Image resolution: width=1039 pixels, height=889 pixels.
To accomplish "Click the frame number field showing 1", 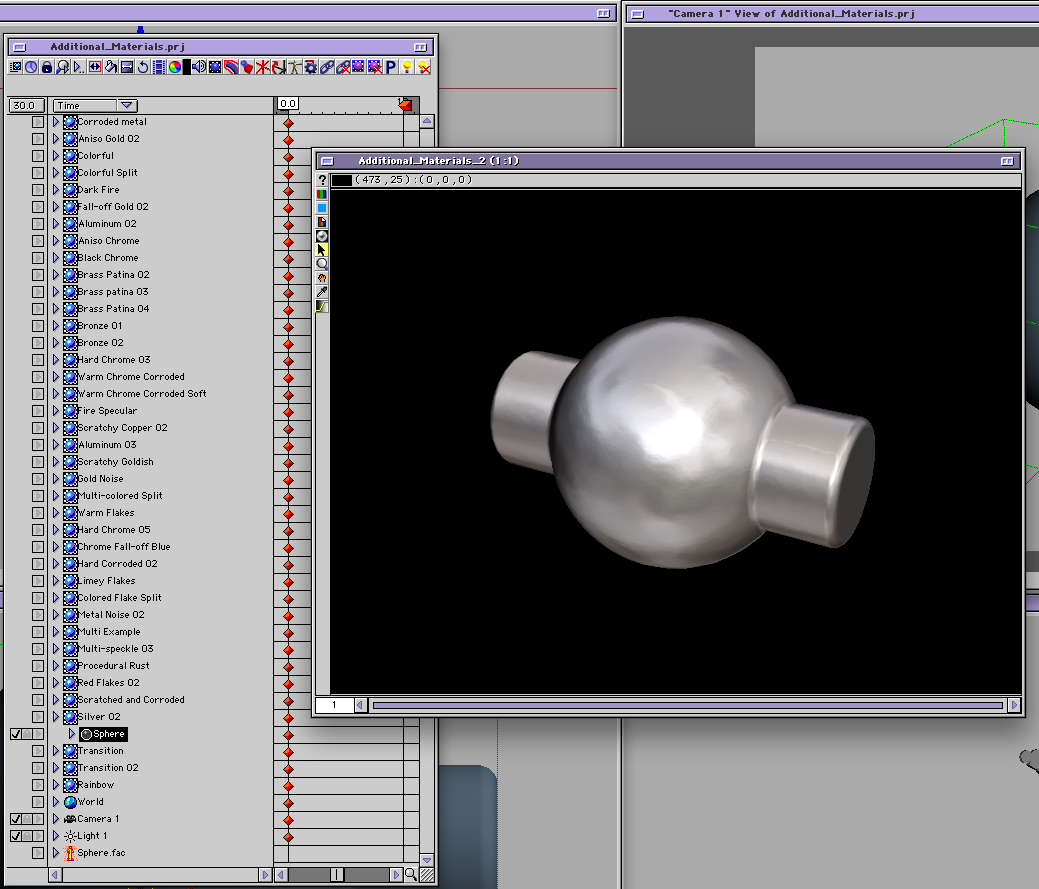I will [x=334, y=705].
